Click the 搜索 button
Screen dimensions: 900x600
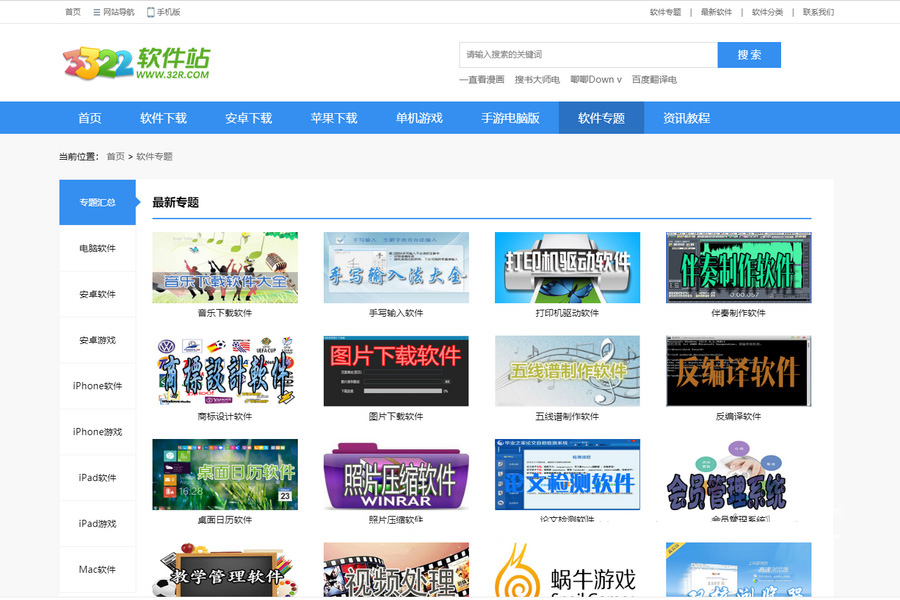749,55
